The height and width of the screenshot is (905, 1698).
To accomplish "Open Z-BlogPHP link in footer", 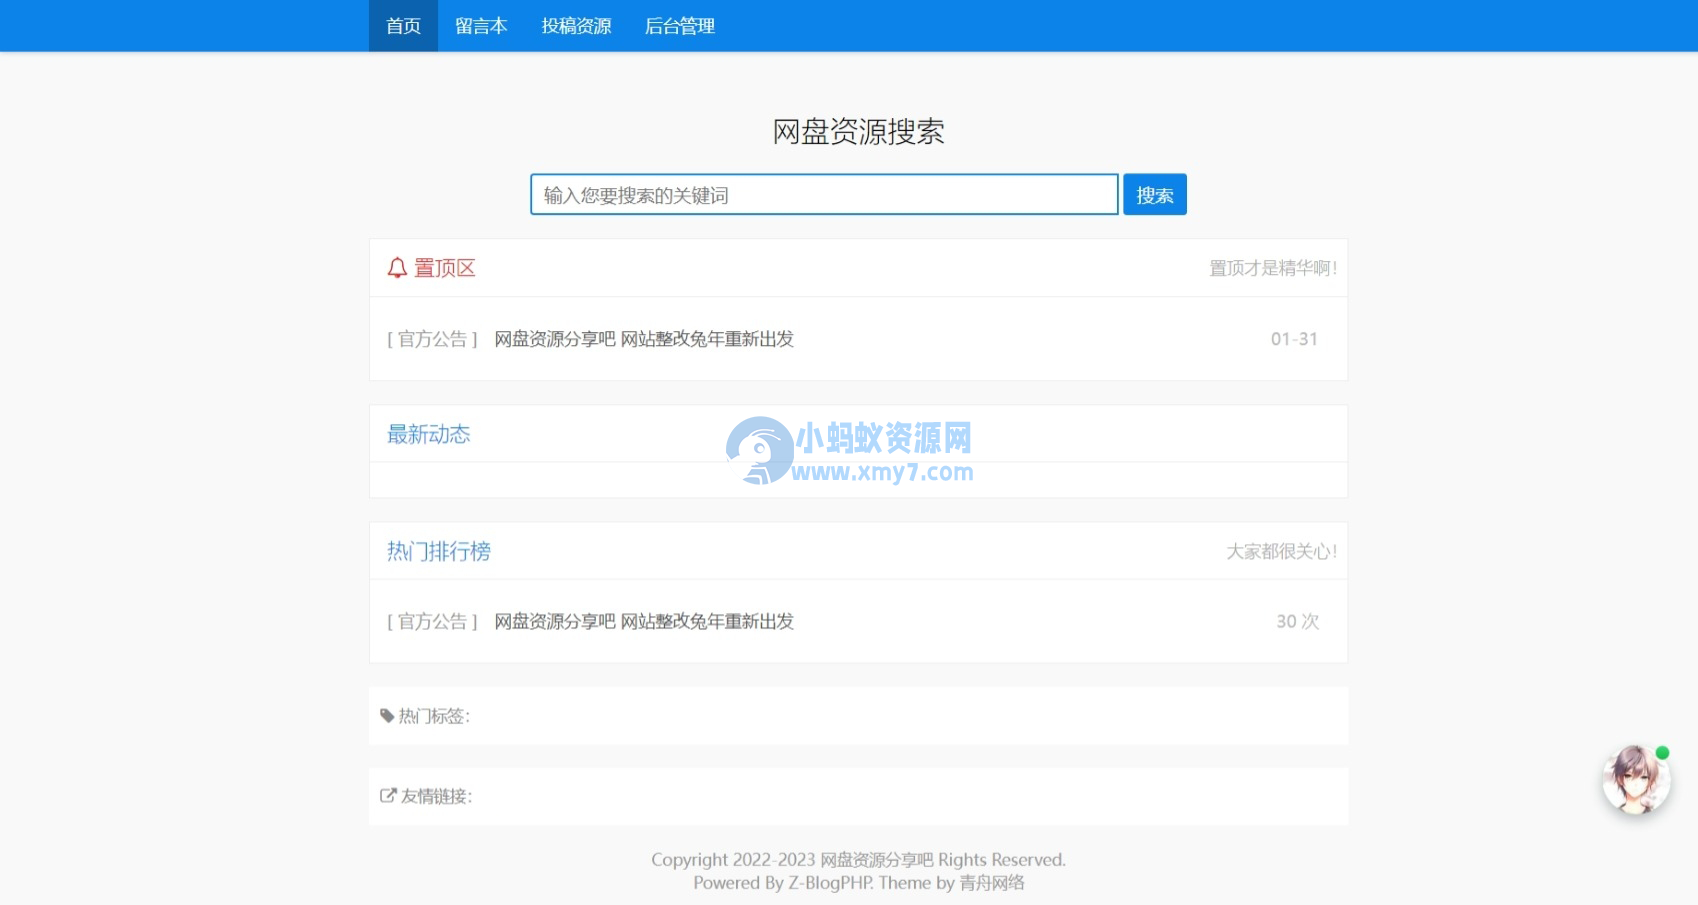I will [831, 883].
